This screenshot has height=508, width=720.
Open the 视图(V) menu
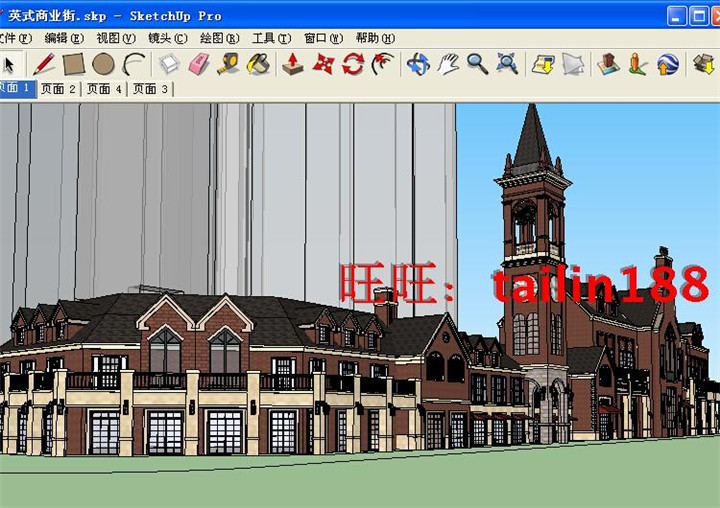coord(116,38)
